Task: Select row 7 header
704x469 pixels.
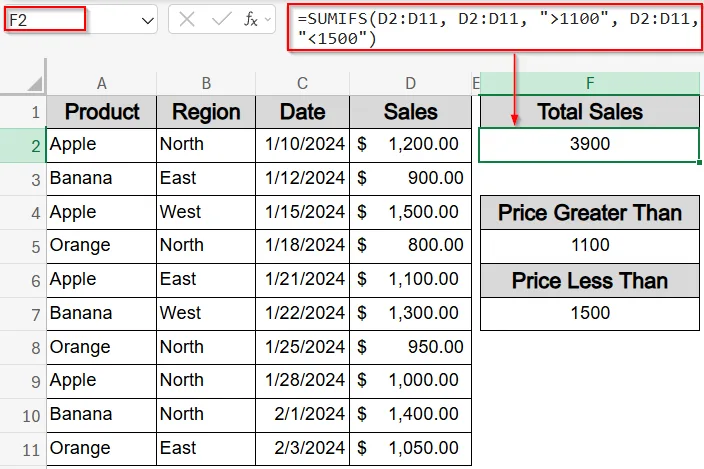Action: [x=23, y=315]
